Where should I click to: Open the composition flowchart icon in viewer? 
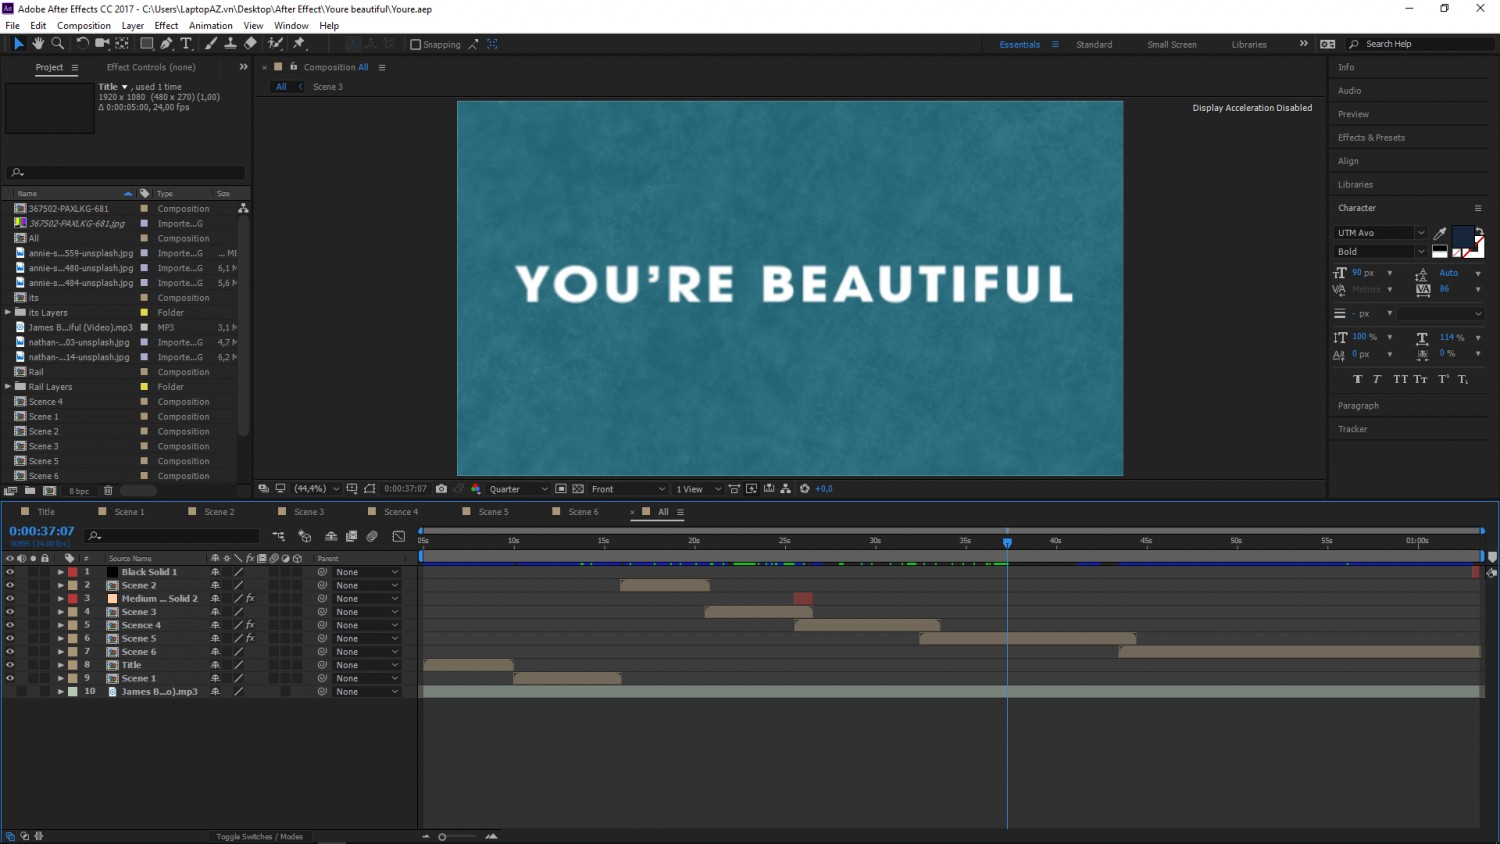tap(786, 489)
